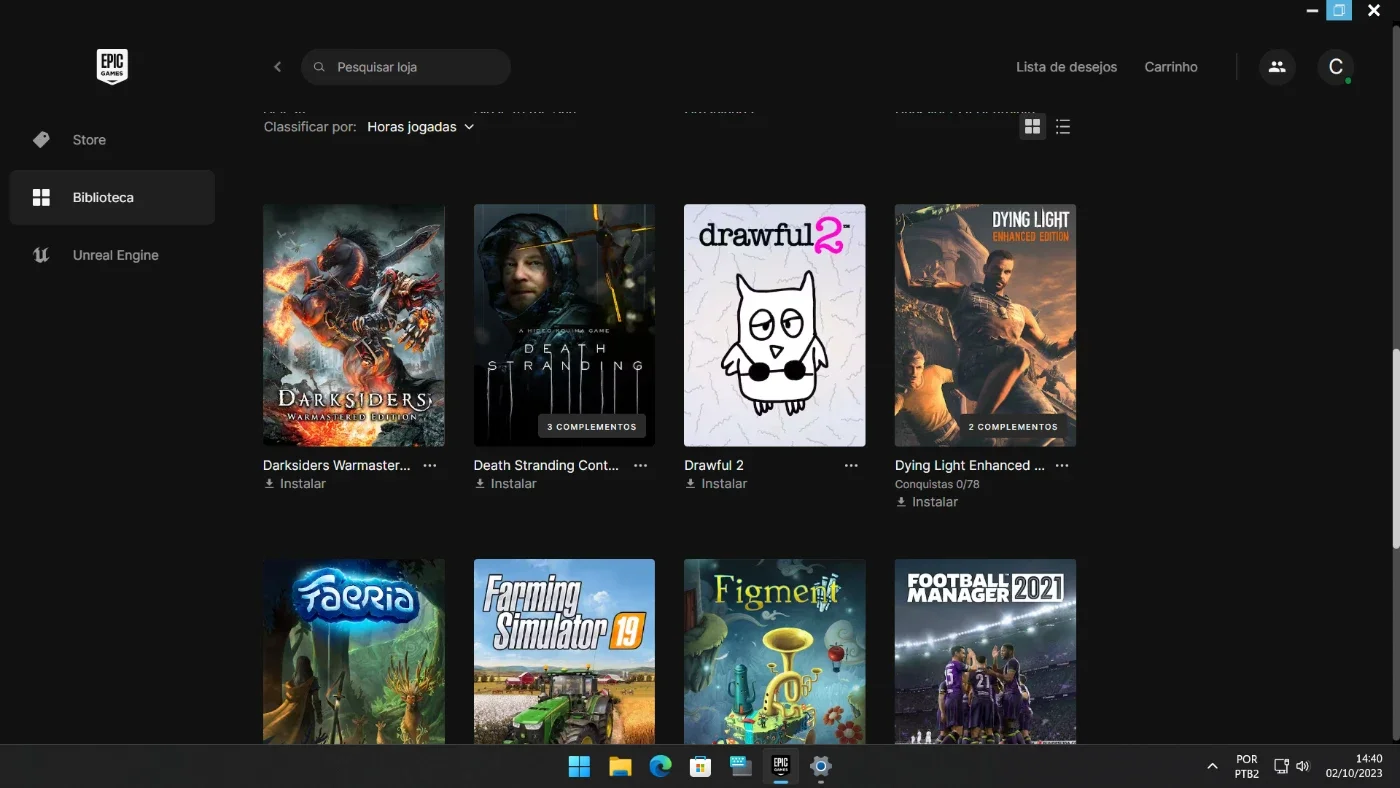Viewport: 1400px width, 788px height.
Task: Switch to grid view
Action: point(1032,127)
